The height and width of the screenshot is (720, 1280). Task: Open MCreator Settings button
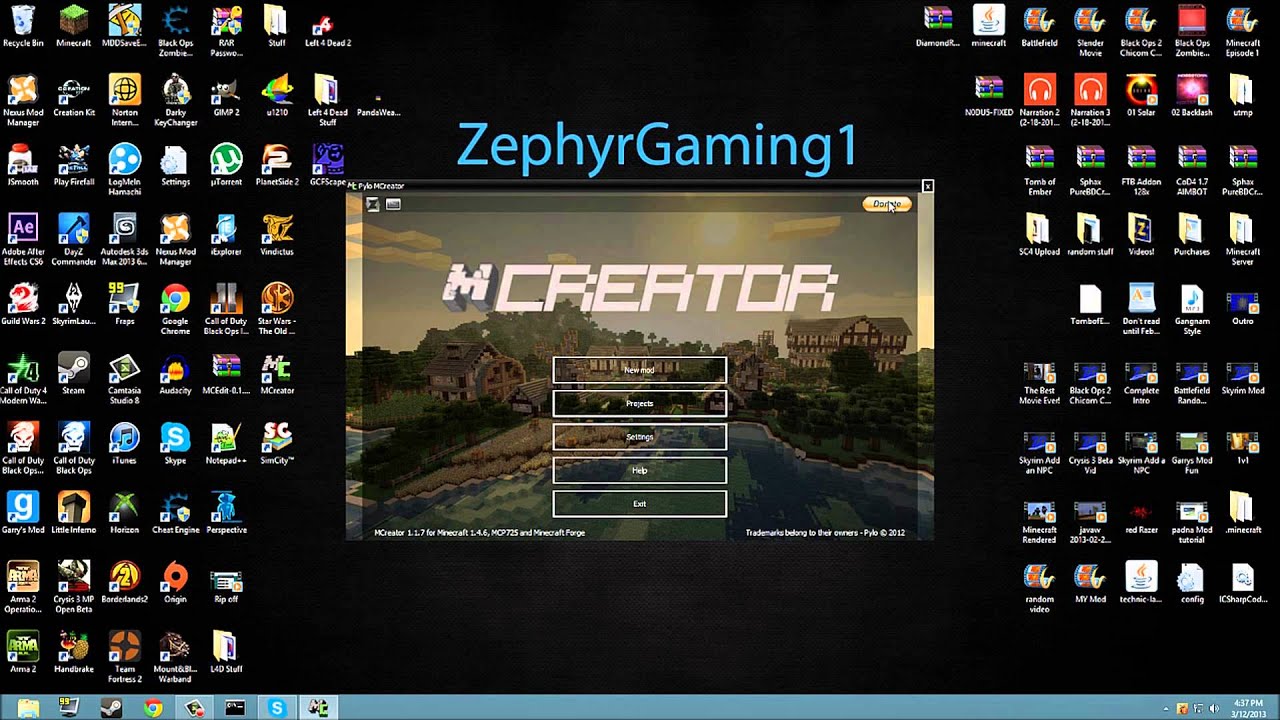[x=640, y=437]
